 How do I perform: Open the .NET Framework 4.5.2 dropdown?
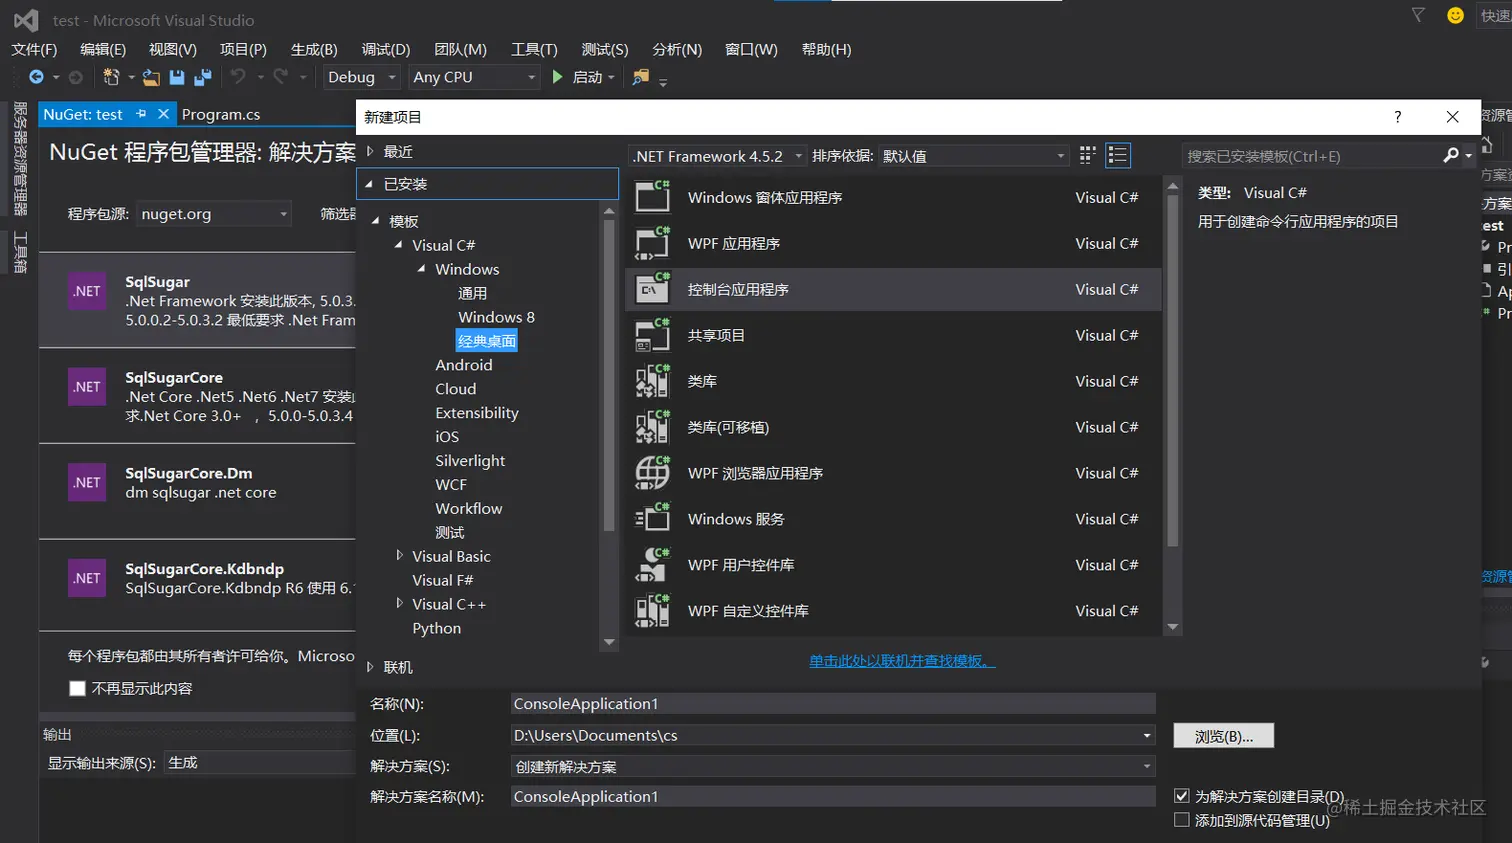click(717, 156)
